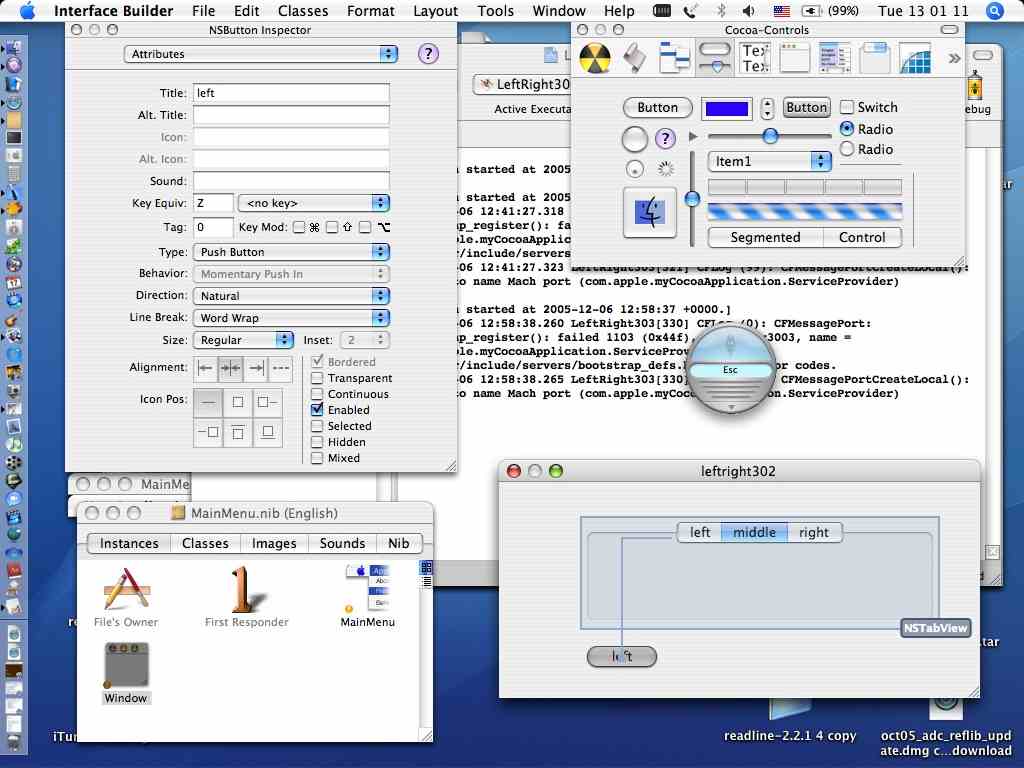Open the Direction Natural dropdown
Image resolution: width=1024 pixels, height=768 pixels.
point(291,296)
